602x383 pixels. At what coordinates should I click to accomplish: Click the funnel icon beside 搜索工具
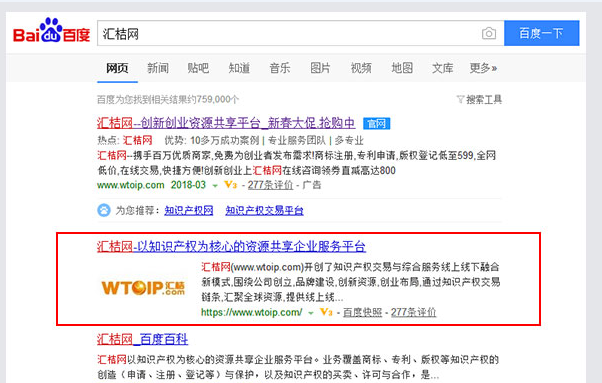[x=460, y=100]
